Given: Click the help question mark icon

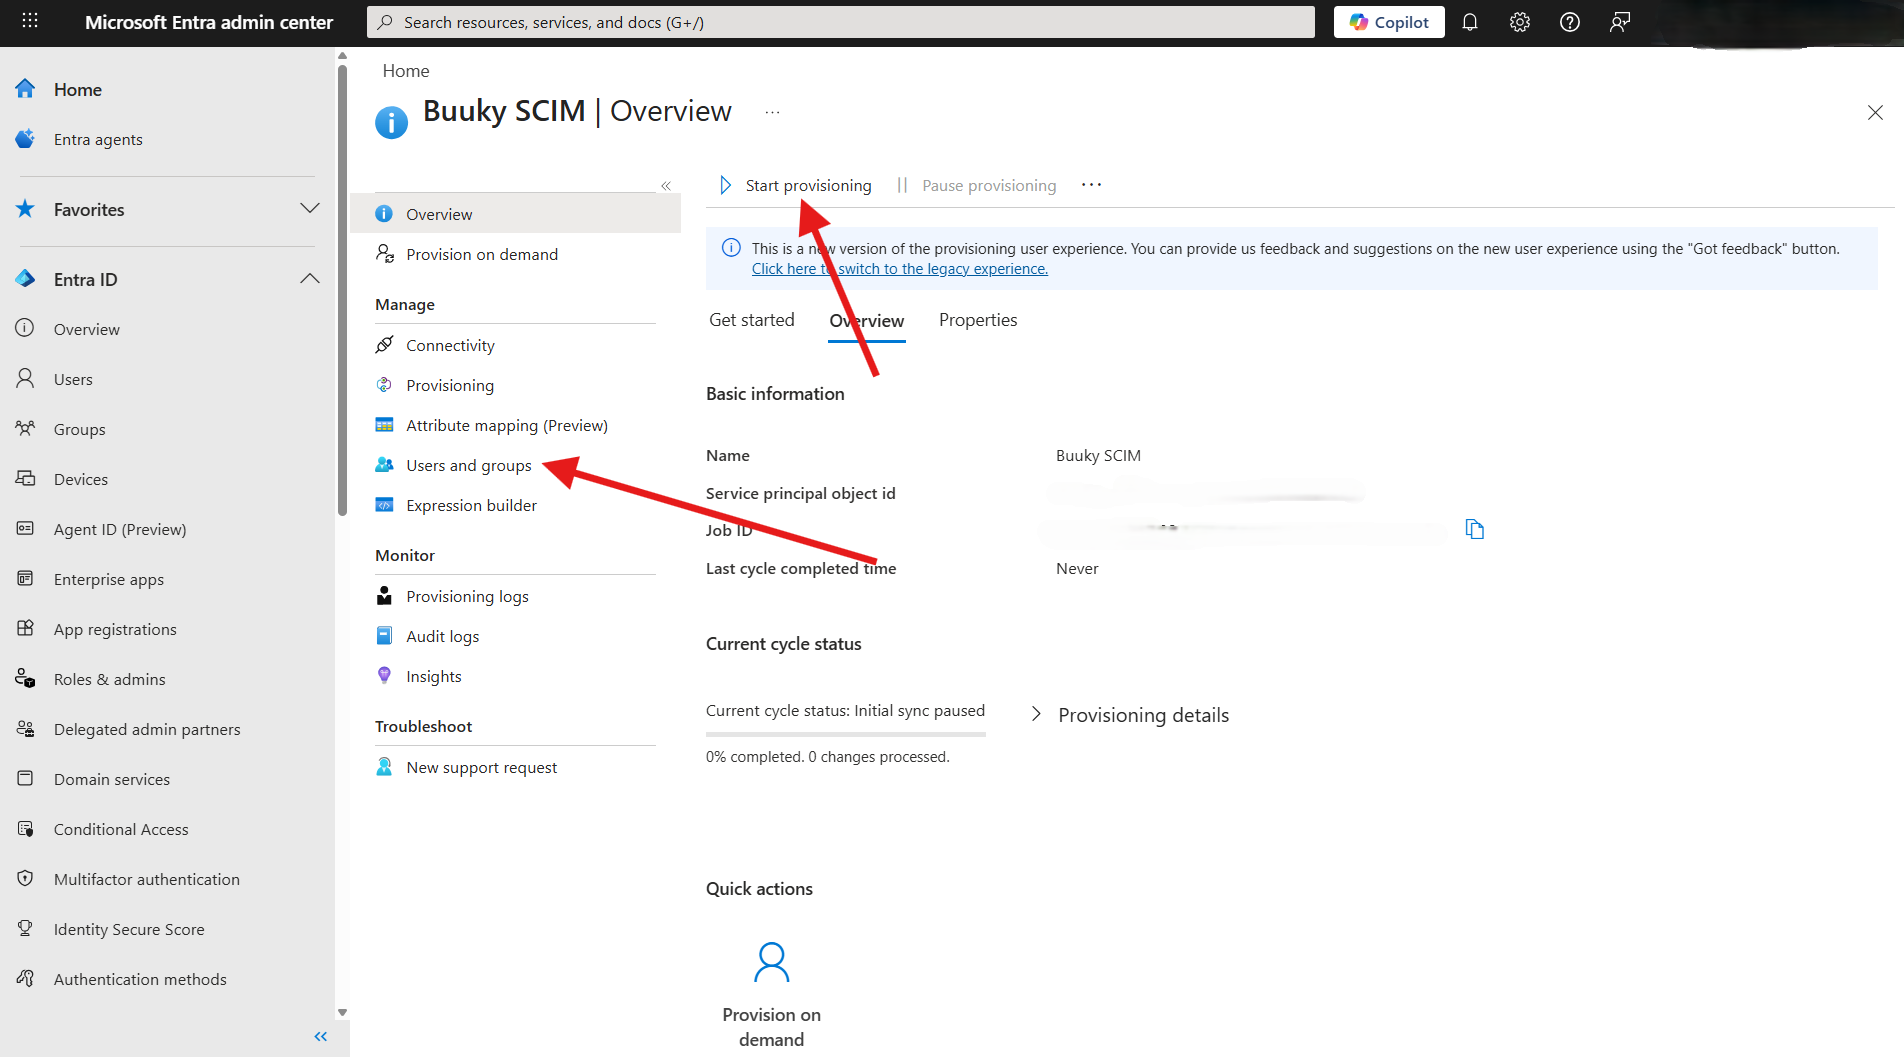Looking at the screenshot, I should click(1569, 22).
